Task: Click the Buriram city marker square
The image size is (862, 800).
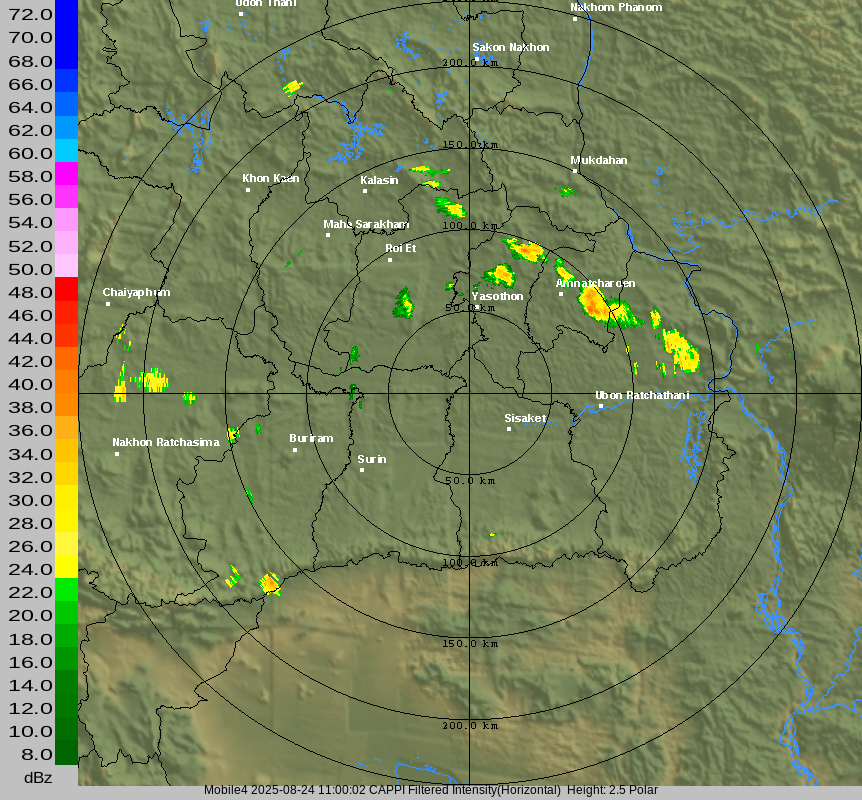Action: point(295,450)
